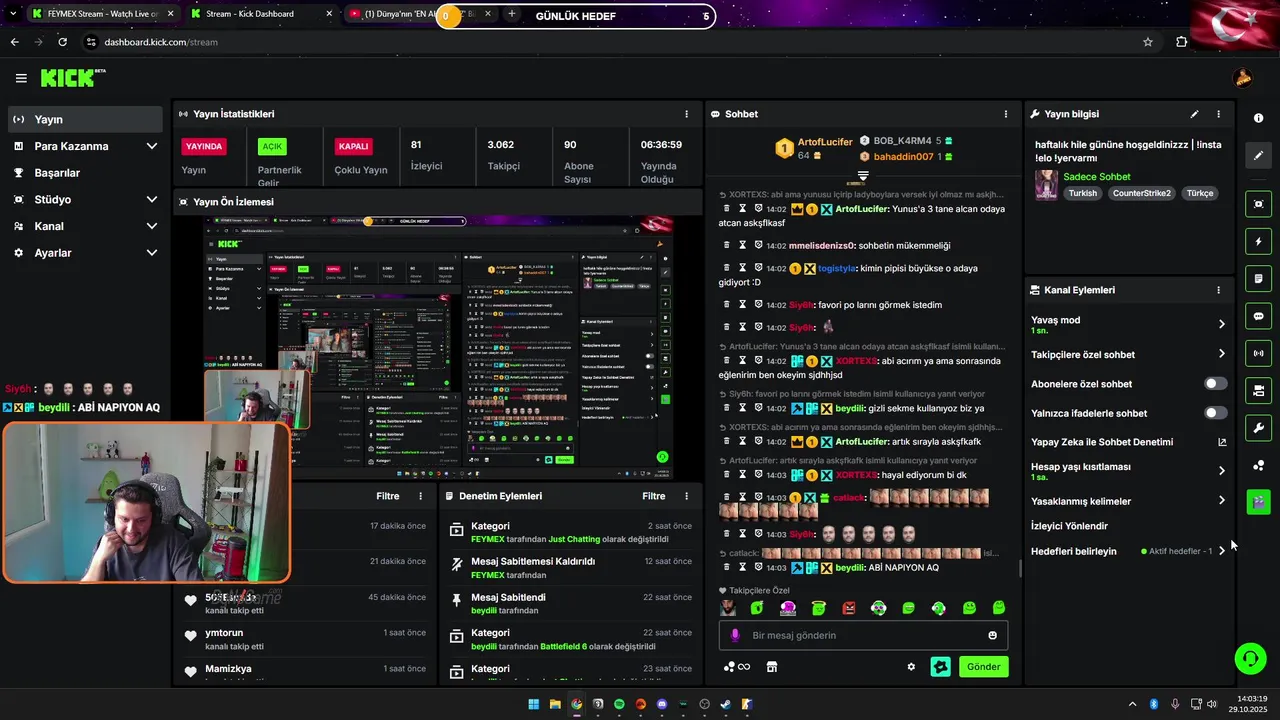The image size is (1280, 720).
Task: Open the external link for Yapay Zeka ile Sohbet Denetimi
Action: click(1222, 442)
